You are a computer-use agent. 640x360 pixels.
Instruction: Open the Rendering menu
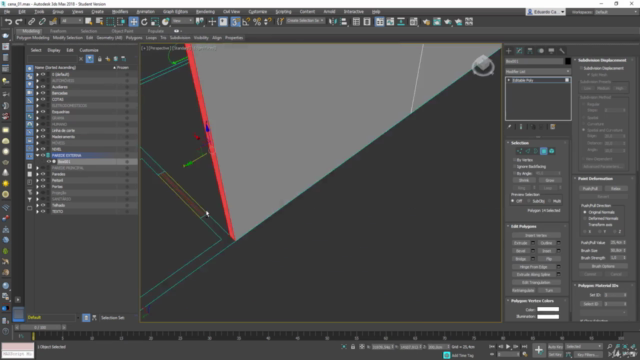[205, 12]
